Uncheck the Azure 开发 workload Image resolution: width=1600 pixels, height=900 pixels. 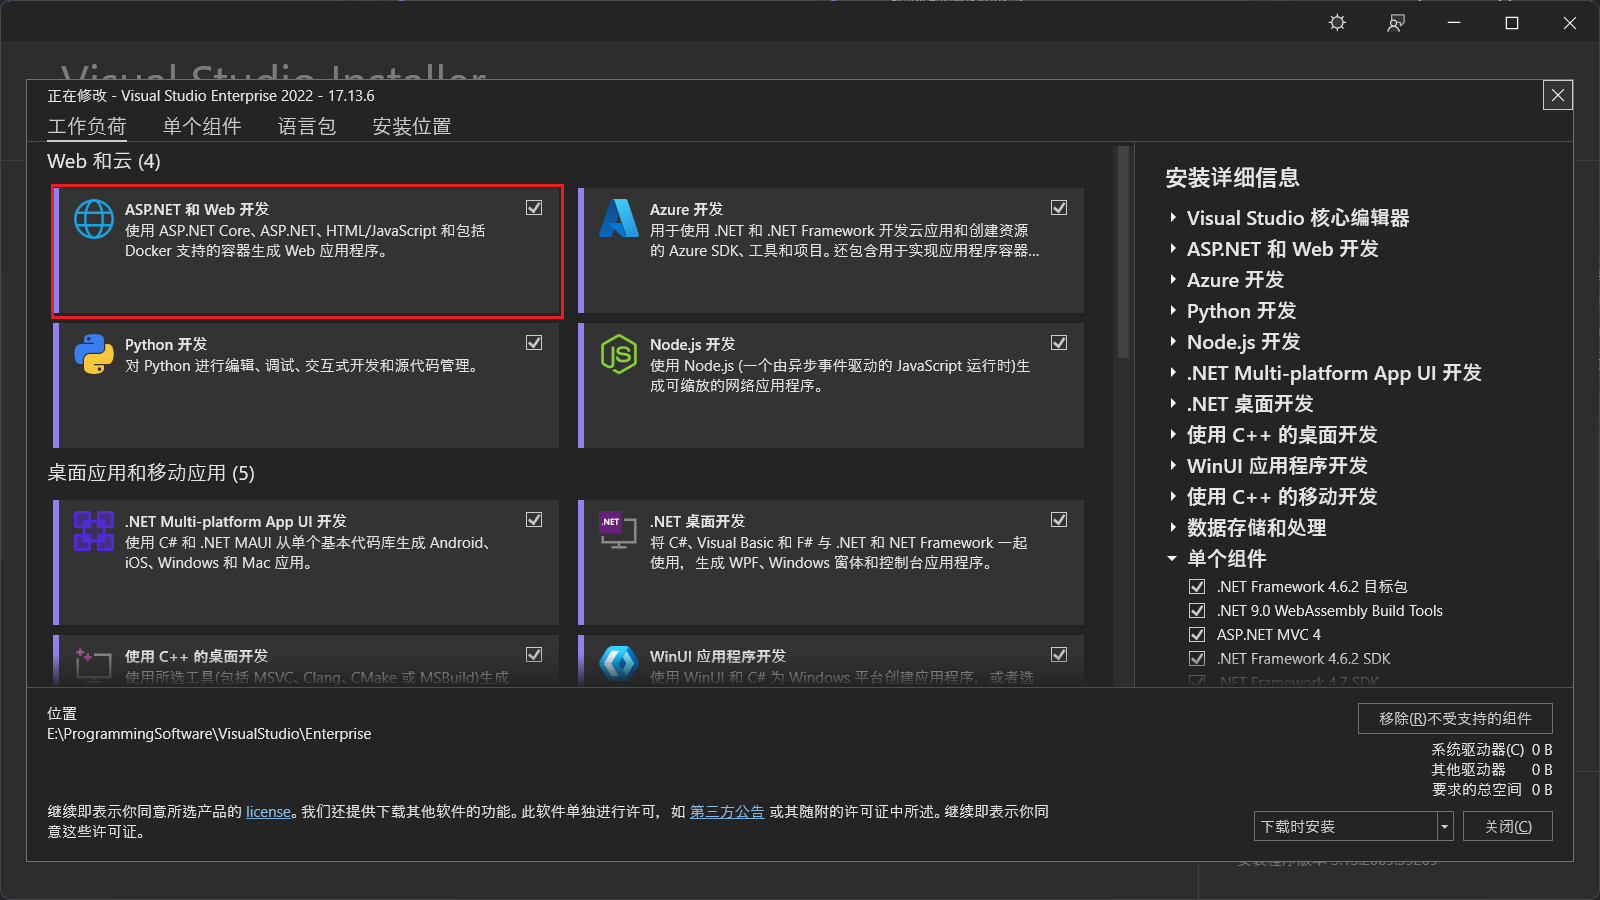(1059, 207)
